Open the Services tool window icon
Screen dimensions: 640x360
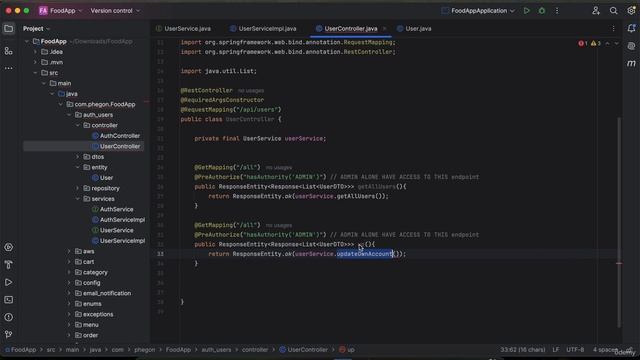(8, 247)
